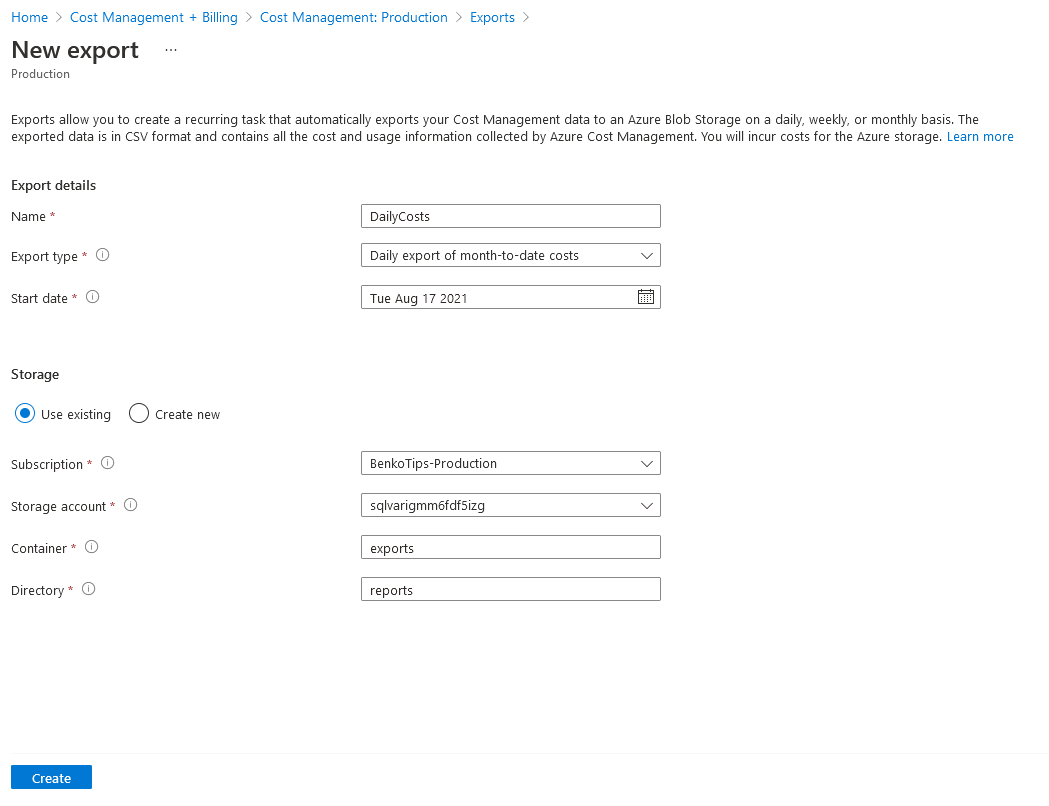Click the info icon beside Container
The image size is (1049, 806).
point(91,546)
